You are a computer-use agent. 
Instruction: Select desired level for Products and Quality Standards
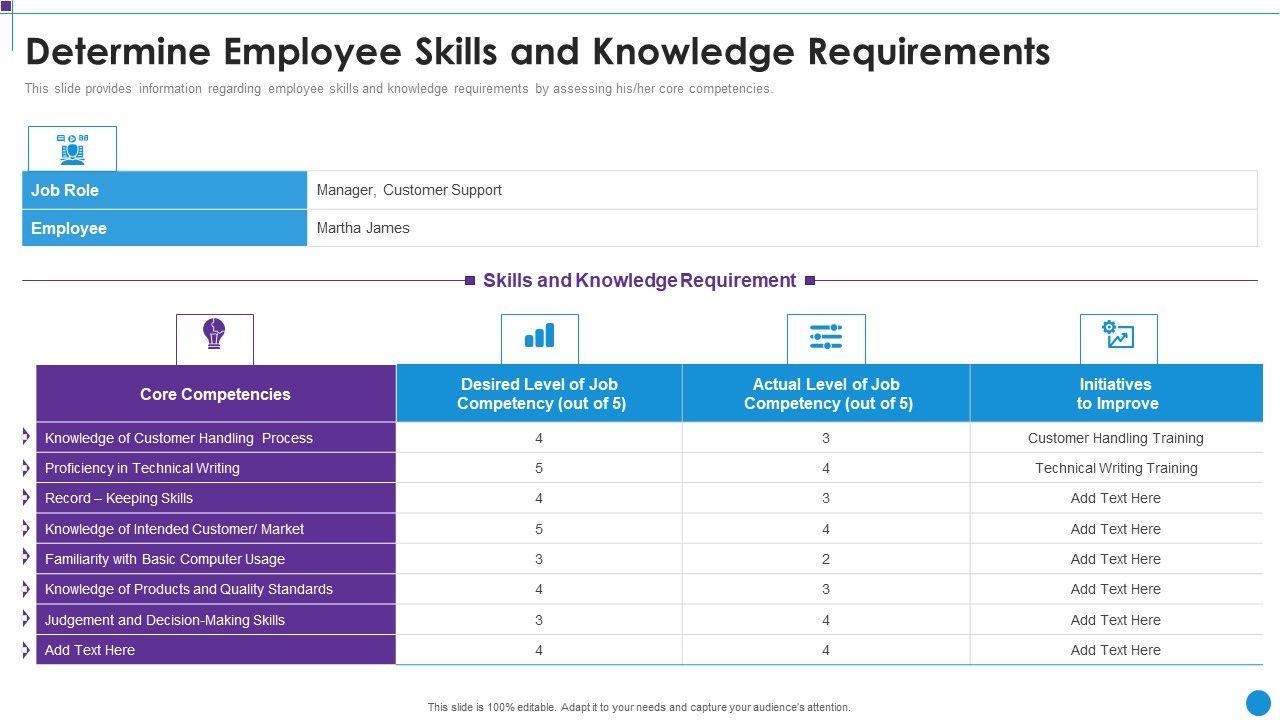539,589
